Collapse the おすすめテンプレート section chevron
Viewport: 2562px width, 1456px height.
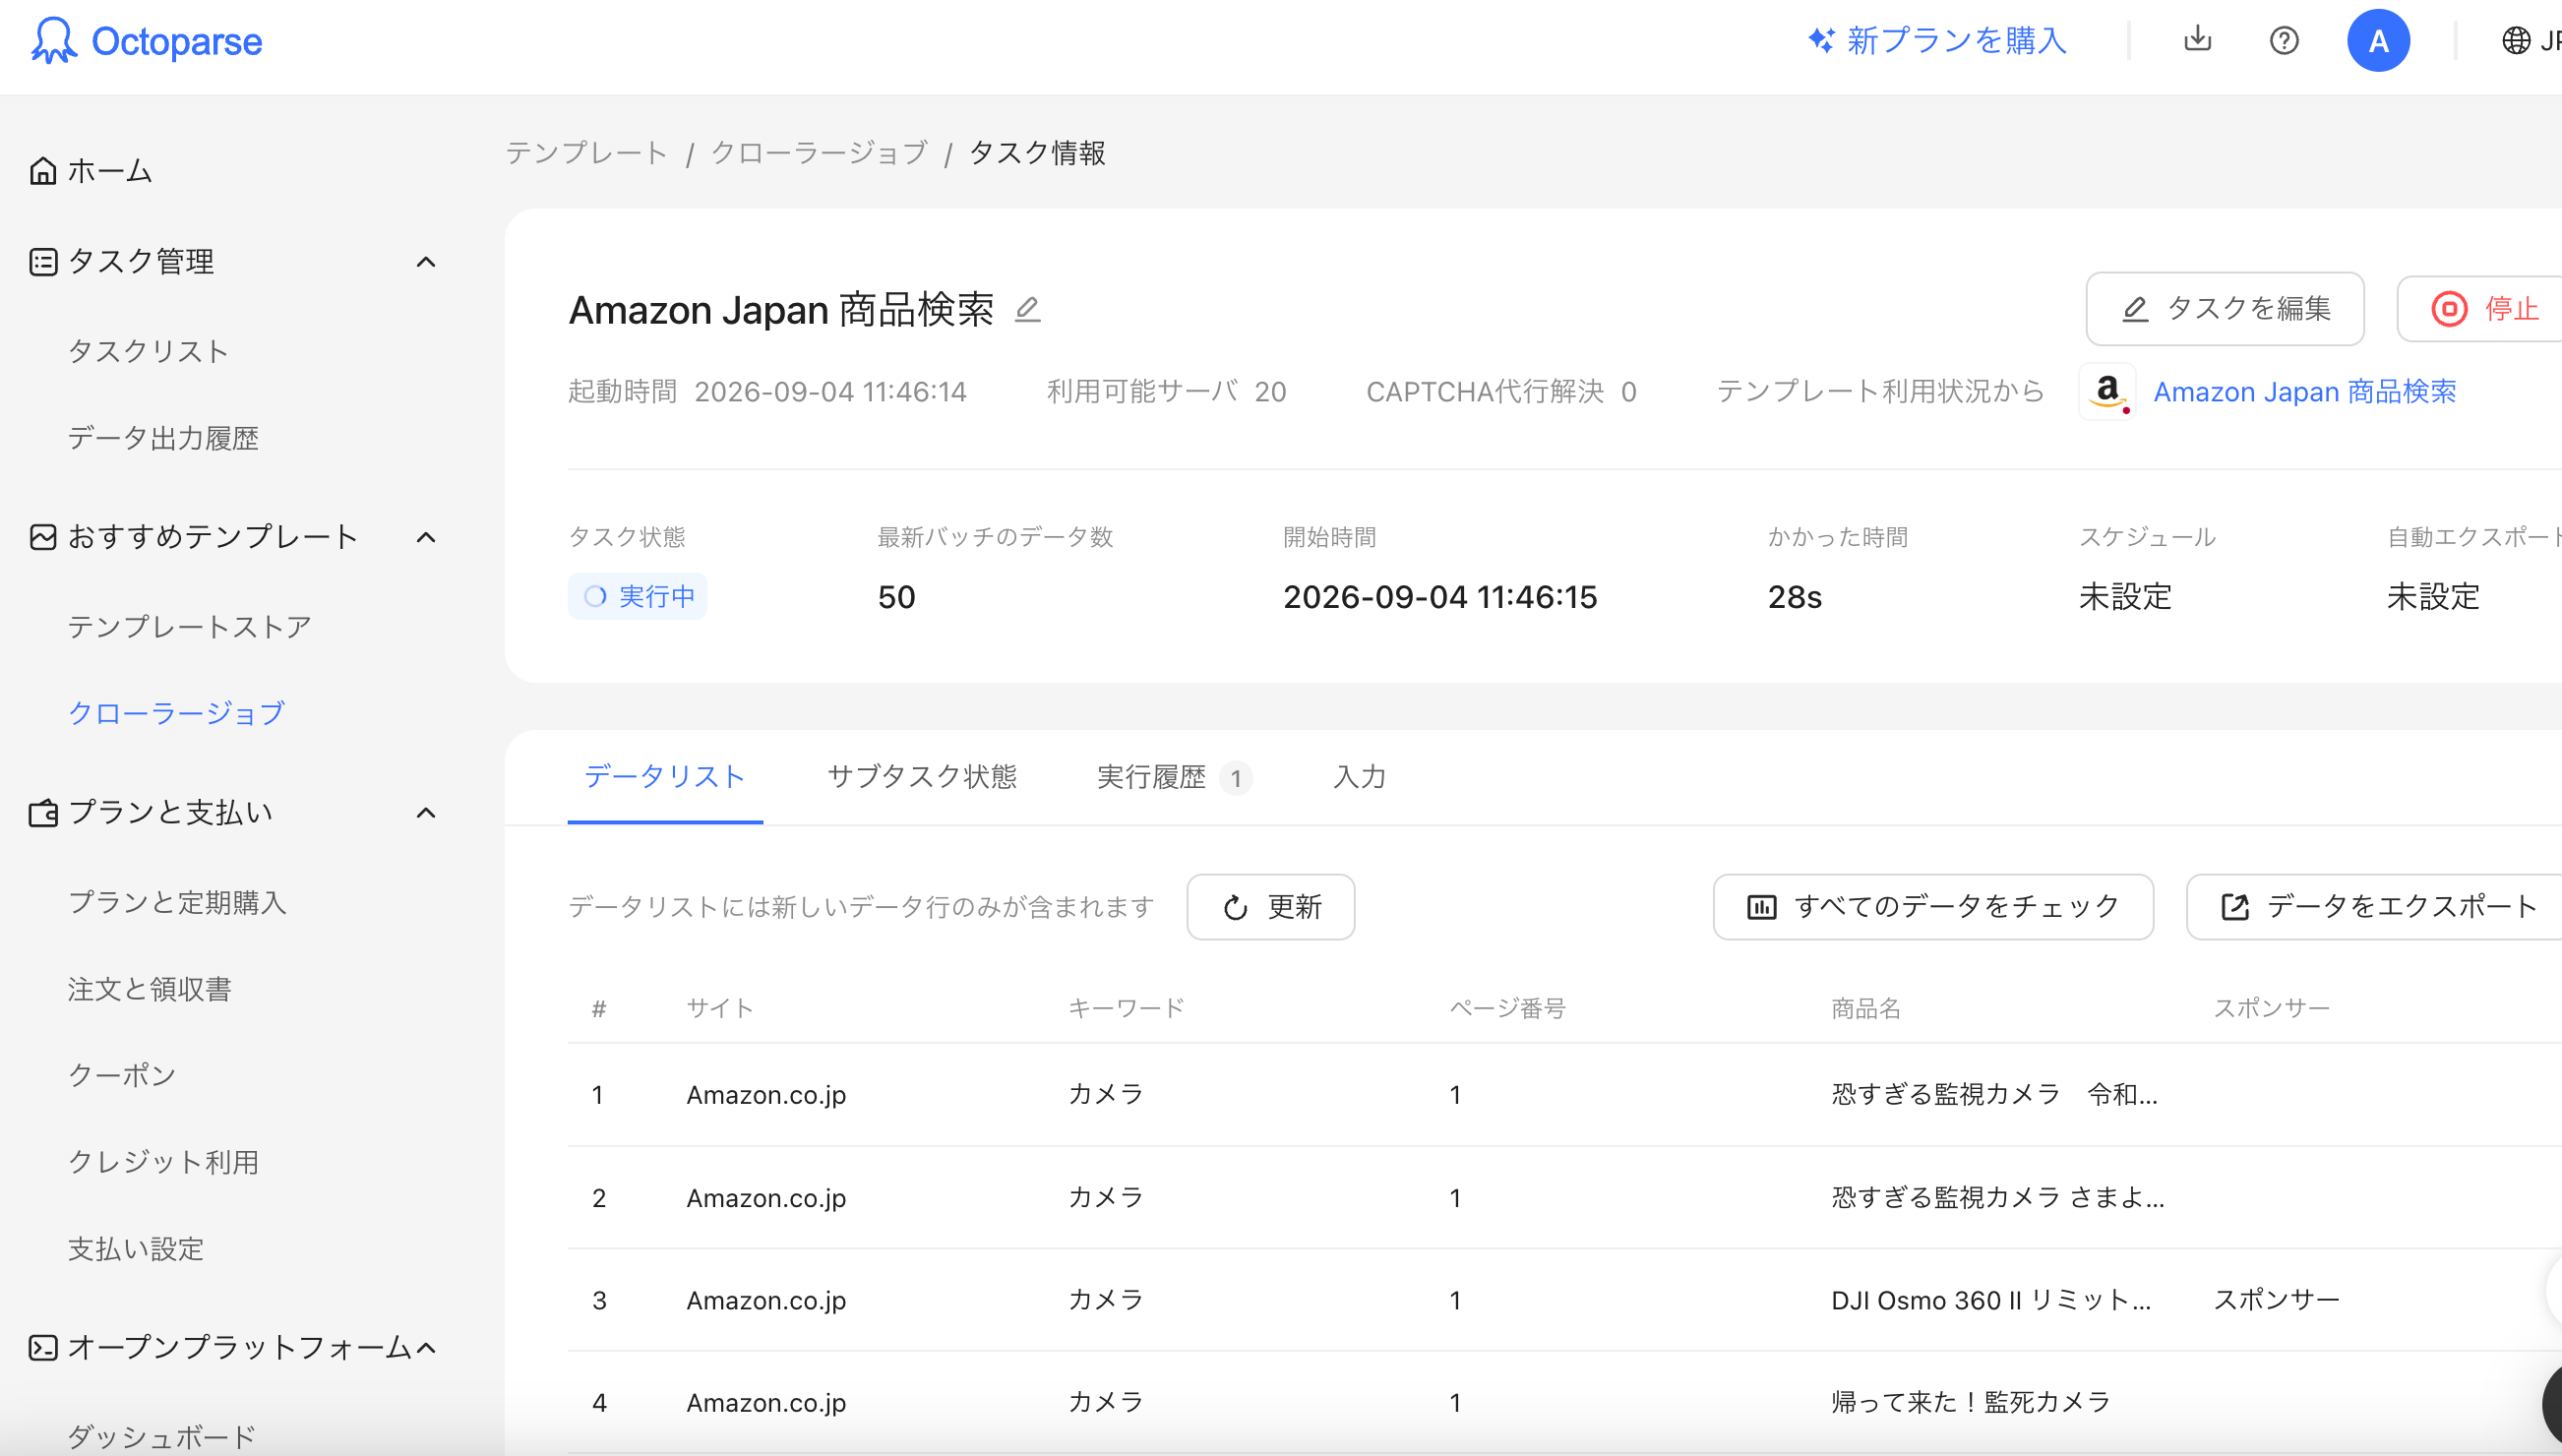point(426,537)
